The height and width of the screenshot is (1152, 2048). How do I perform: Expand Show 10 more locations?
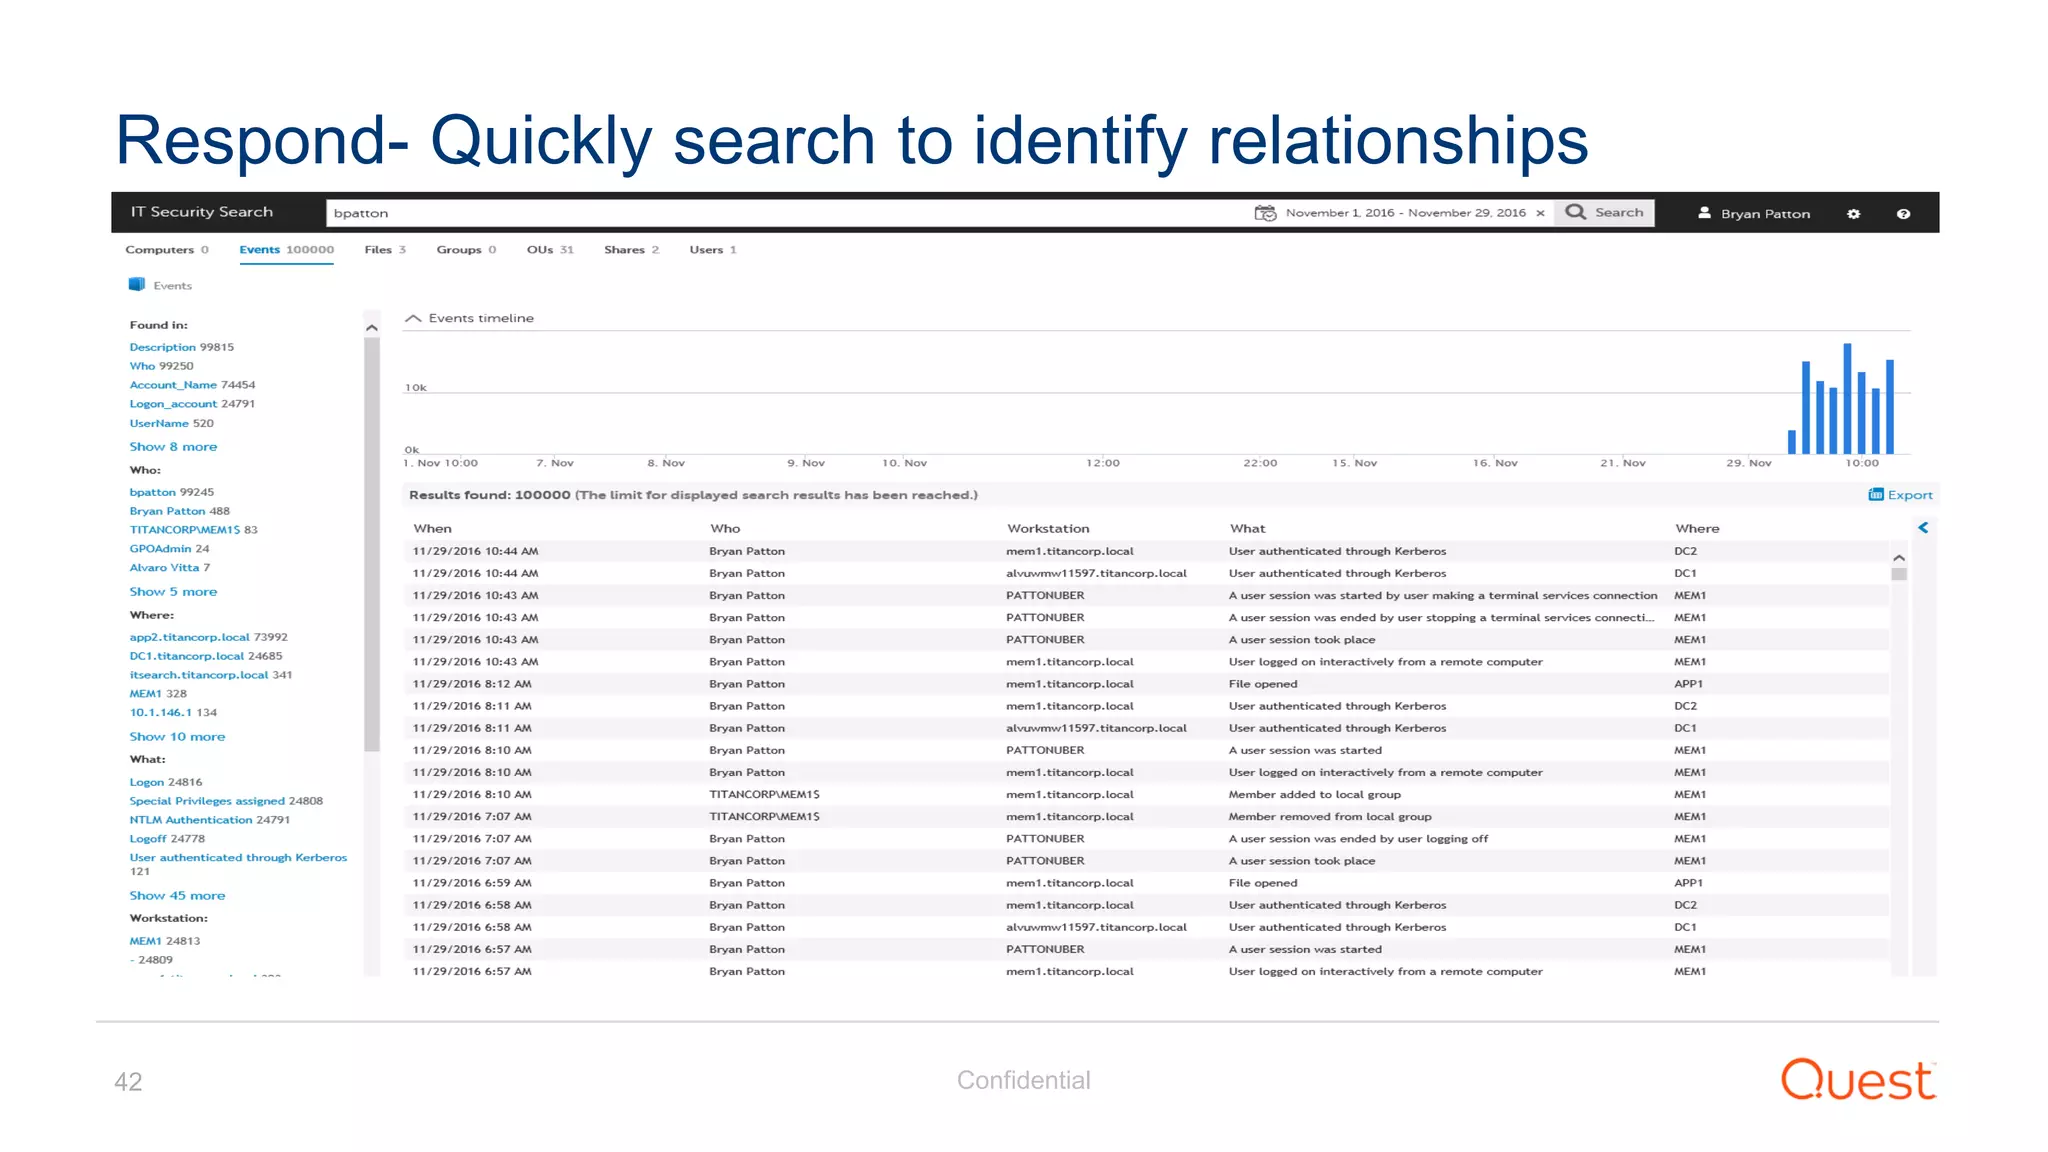pos(177,737)
